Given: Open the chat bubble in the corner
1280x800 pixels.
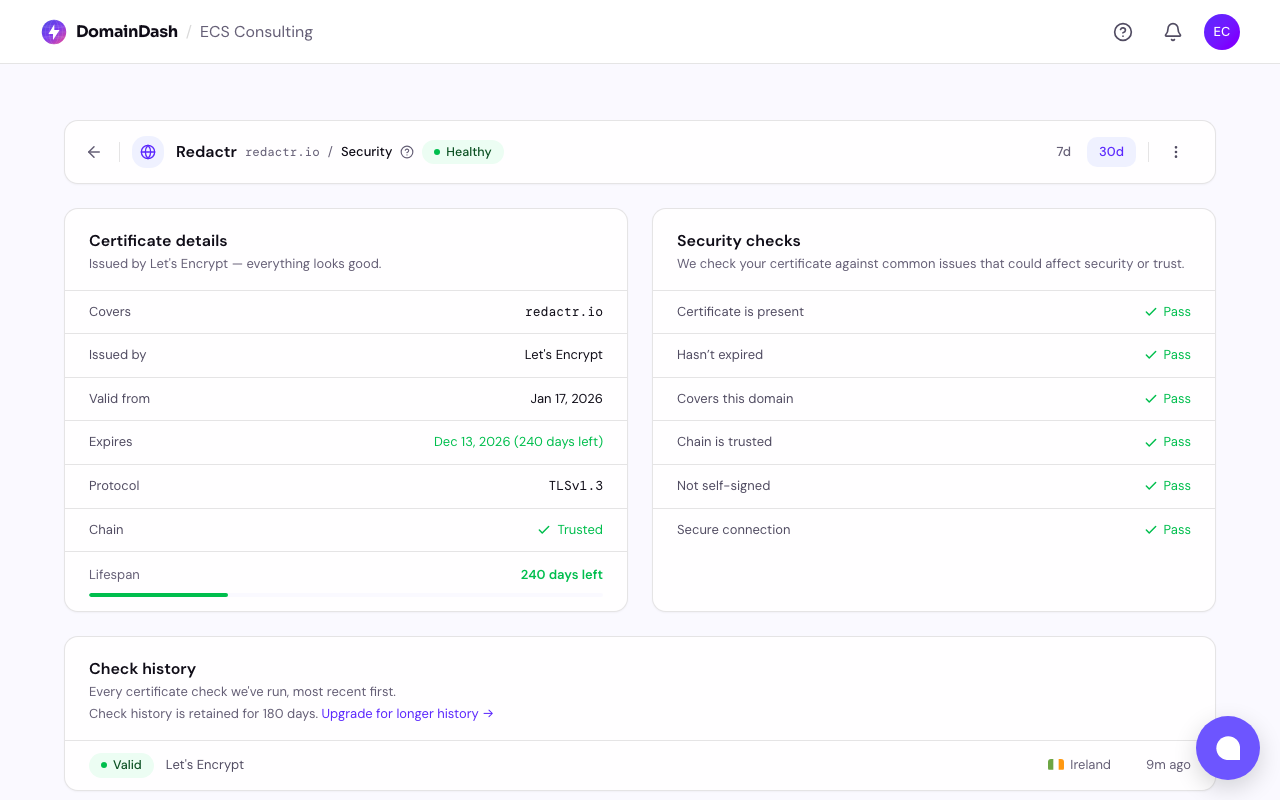Looking at the screenshot, I should (x=1228, y=748).
